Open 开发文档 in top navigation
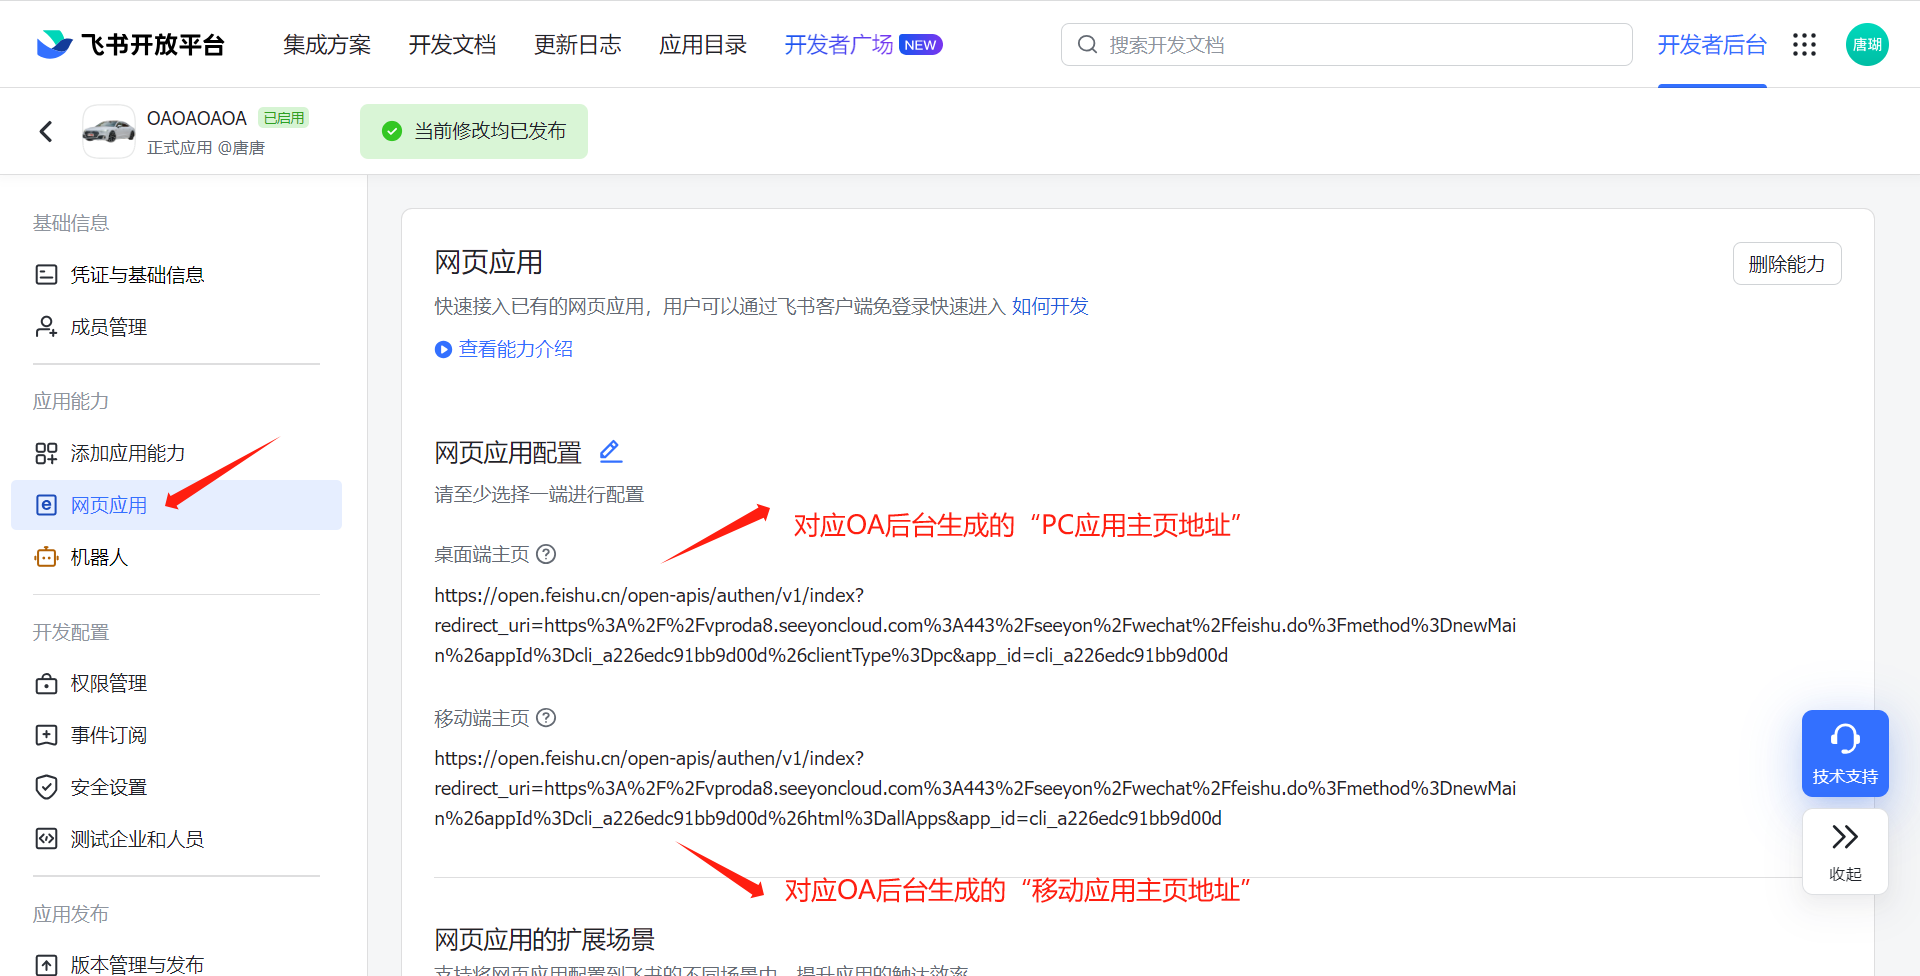This screenshot has width=1920, height=976. coord(452,45)
